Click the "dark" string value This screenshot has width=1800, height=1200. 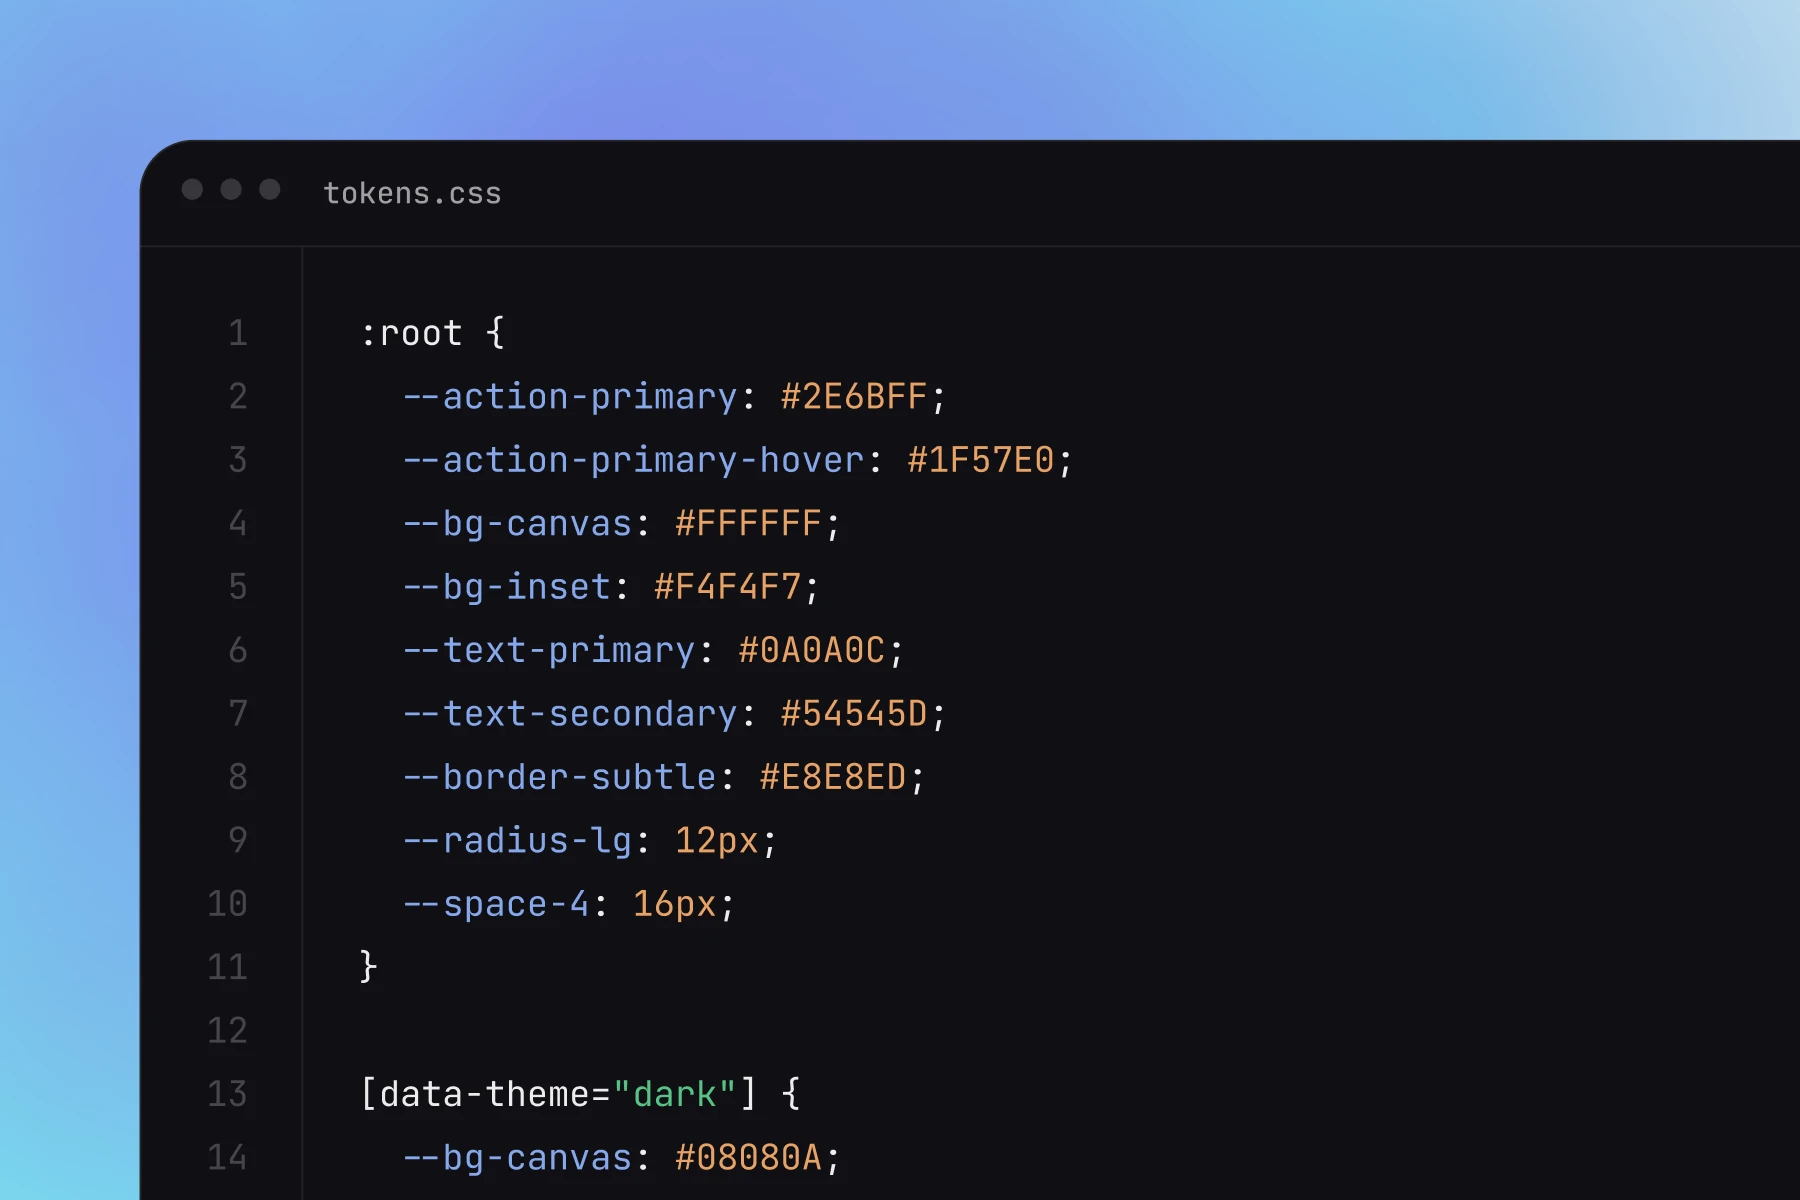click(x=675, y=1094)
